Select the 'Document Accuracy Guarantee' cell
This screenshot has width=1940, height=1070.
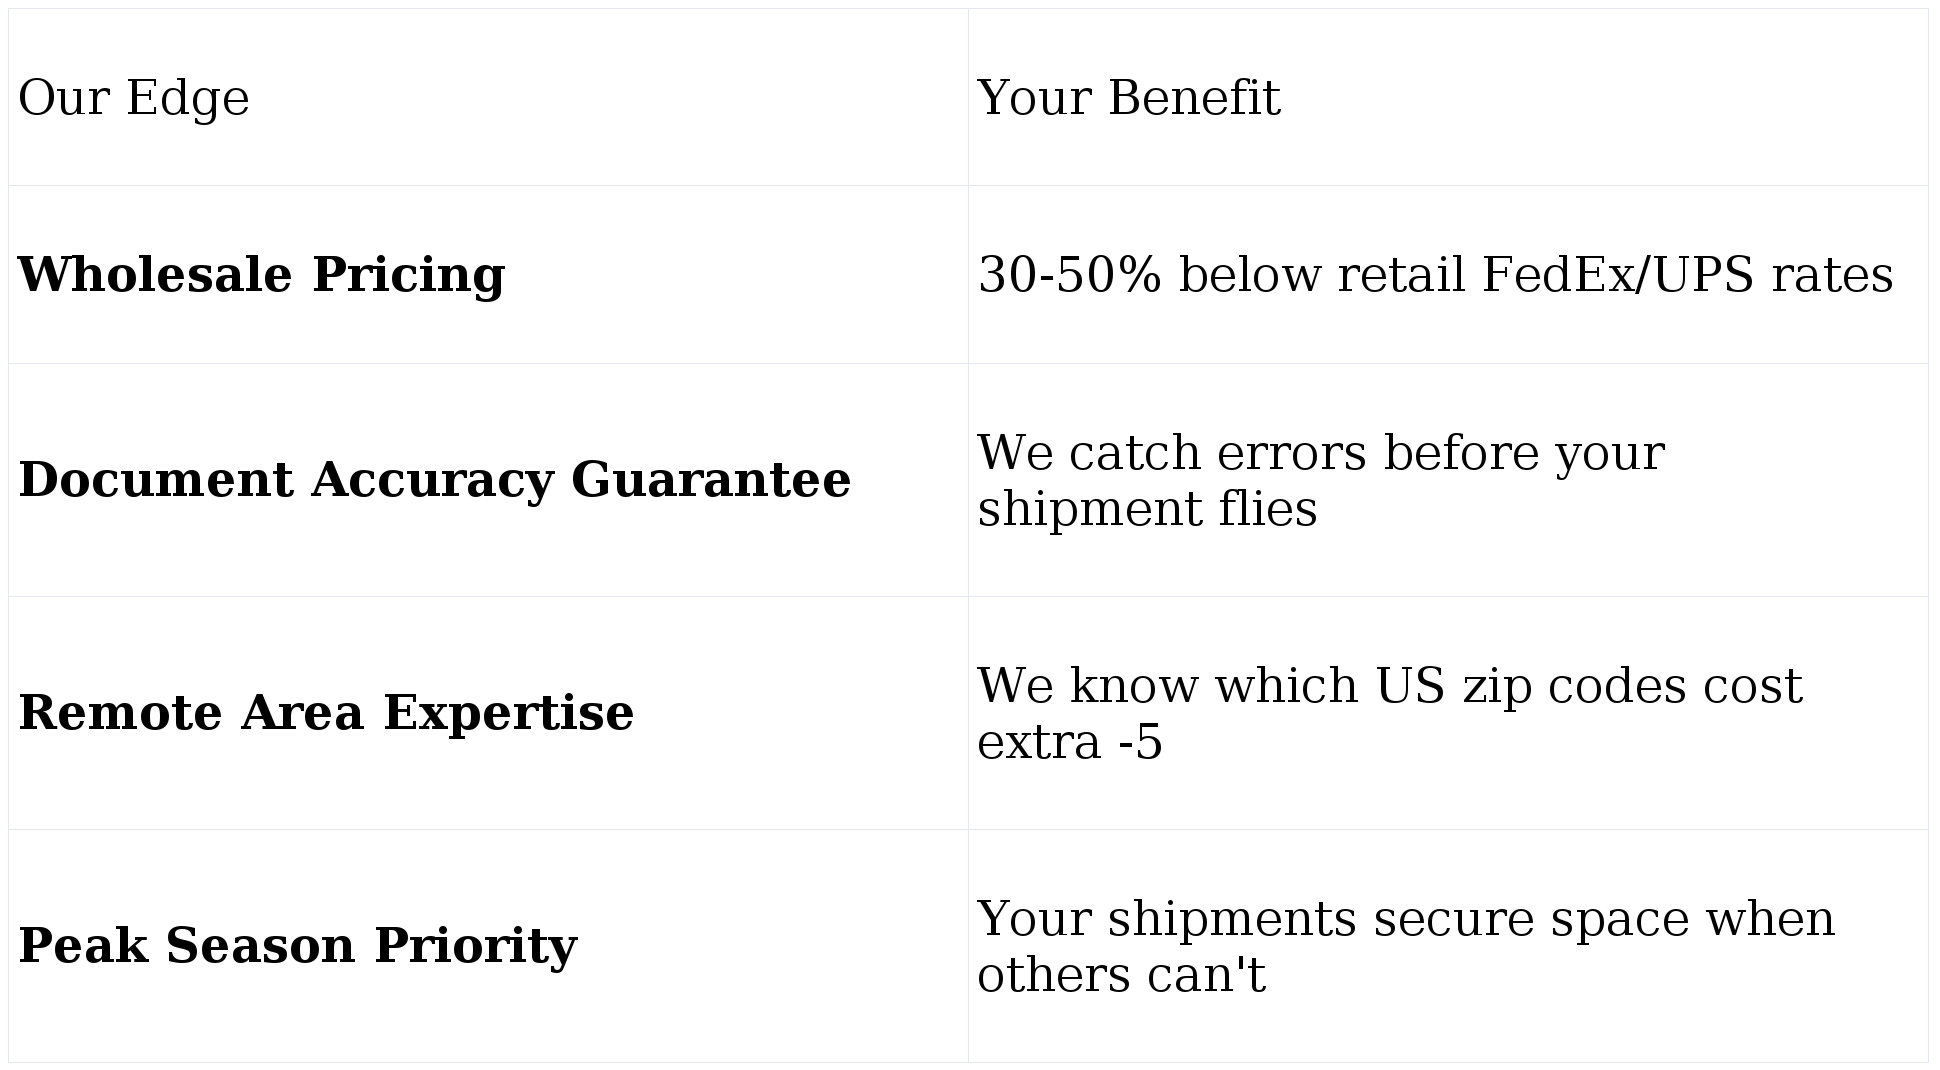point(434,480)
